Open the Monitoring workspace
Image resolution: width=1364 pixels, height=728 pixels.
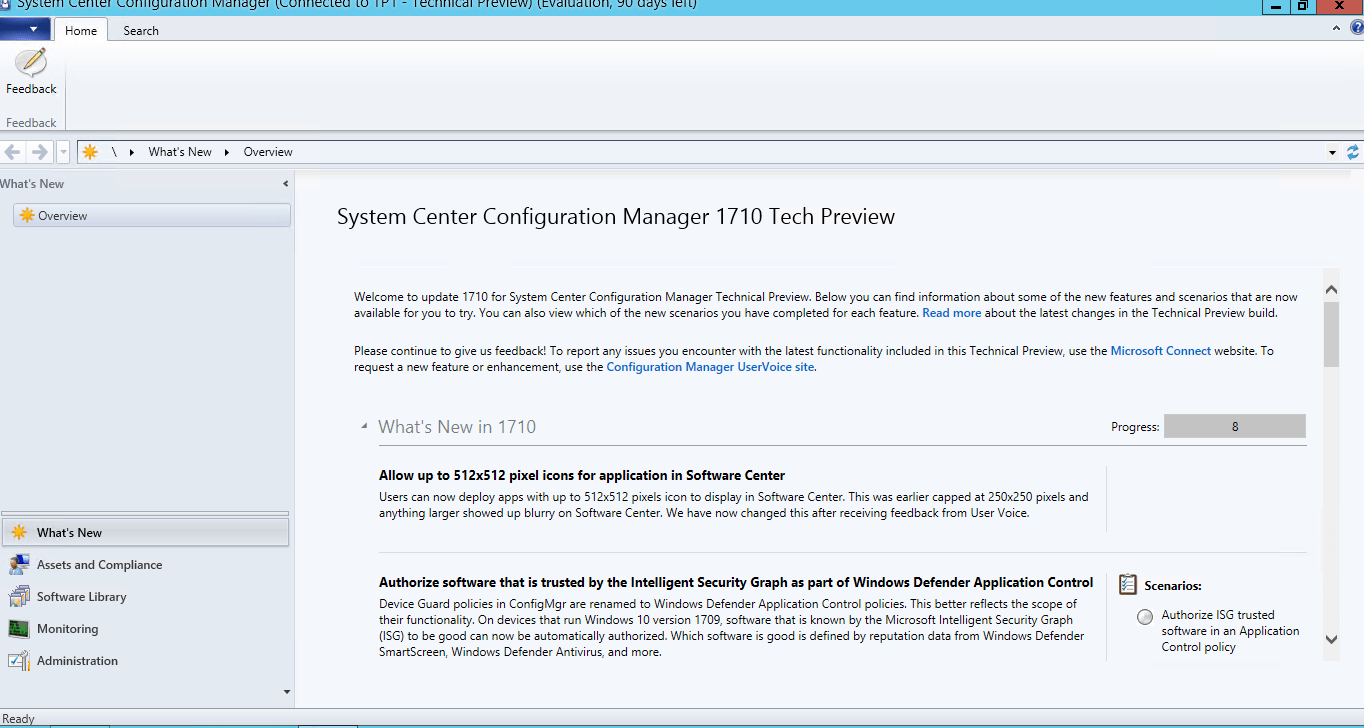(146, 629)
